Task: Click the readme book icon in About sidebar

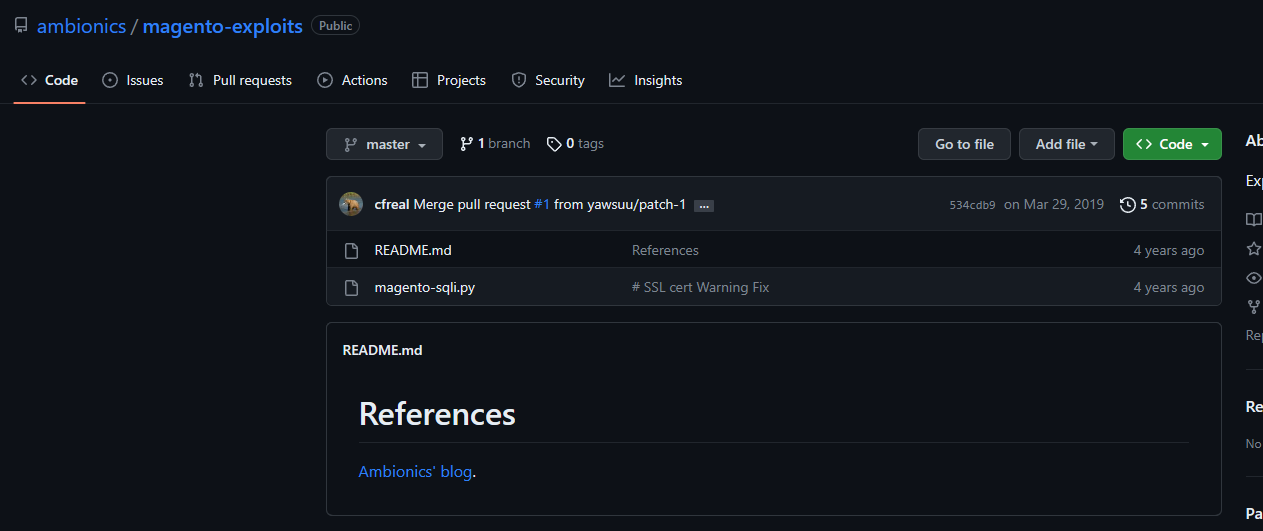Action: click(1253, 219)
